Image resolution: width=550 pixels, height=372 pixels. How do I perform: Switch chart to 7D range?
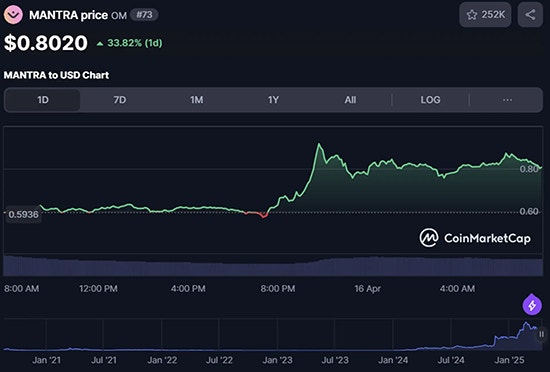click(x=120, y=100)
